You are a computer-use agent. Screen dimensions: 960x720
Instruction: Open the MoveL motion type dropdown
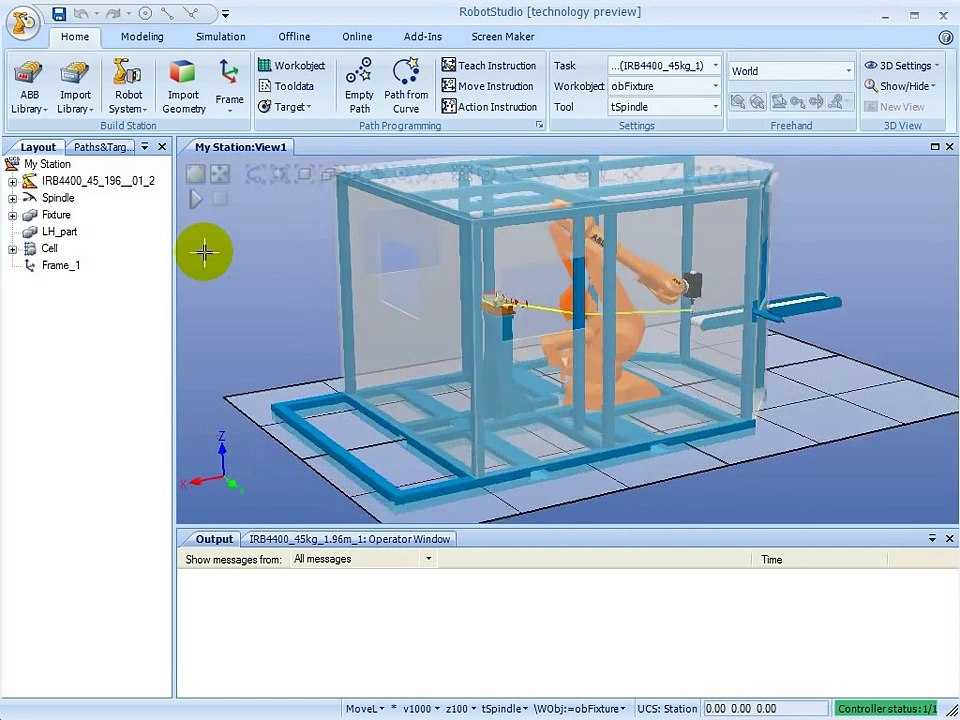[365, 708]
